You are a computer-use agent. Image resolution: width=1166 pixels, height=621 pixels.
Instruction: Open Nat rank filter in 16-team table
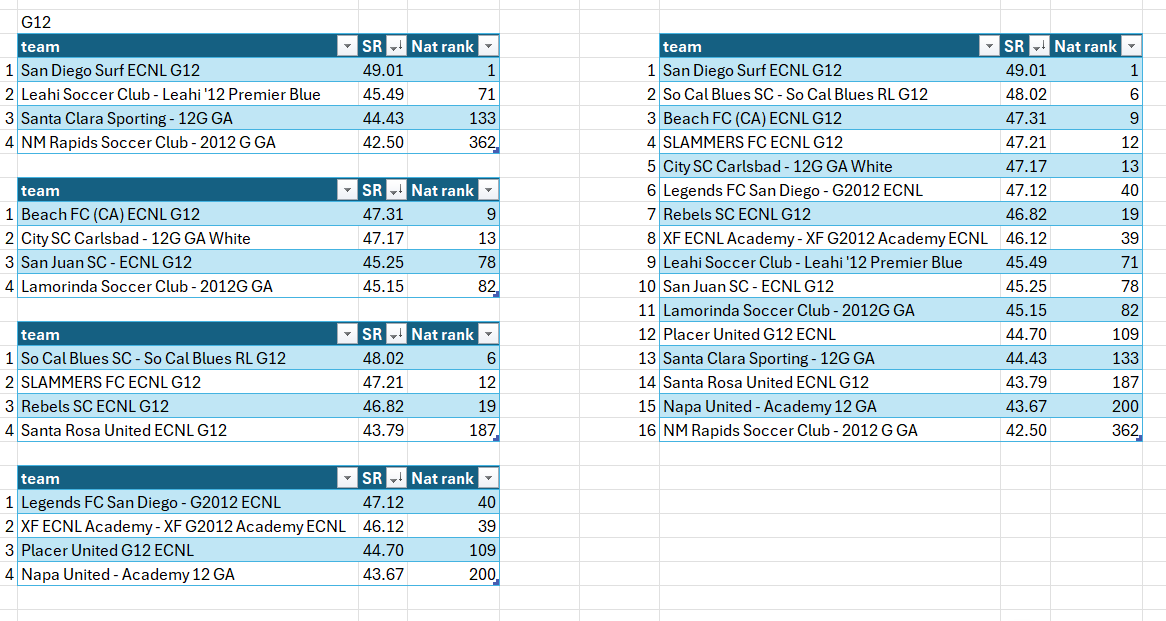[x=1130, y=46]
